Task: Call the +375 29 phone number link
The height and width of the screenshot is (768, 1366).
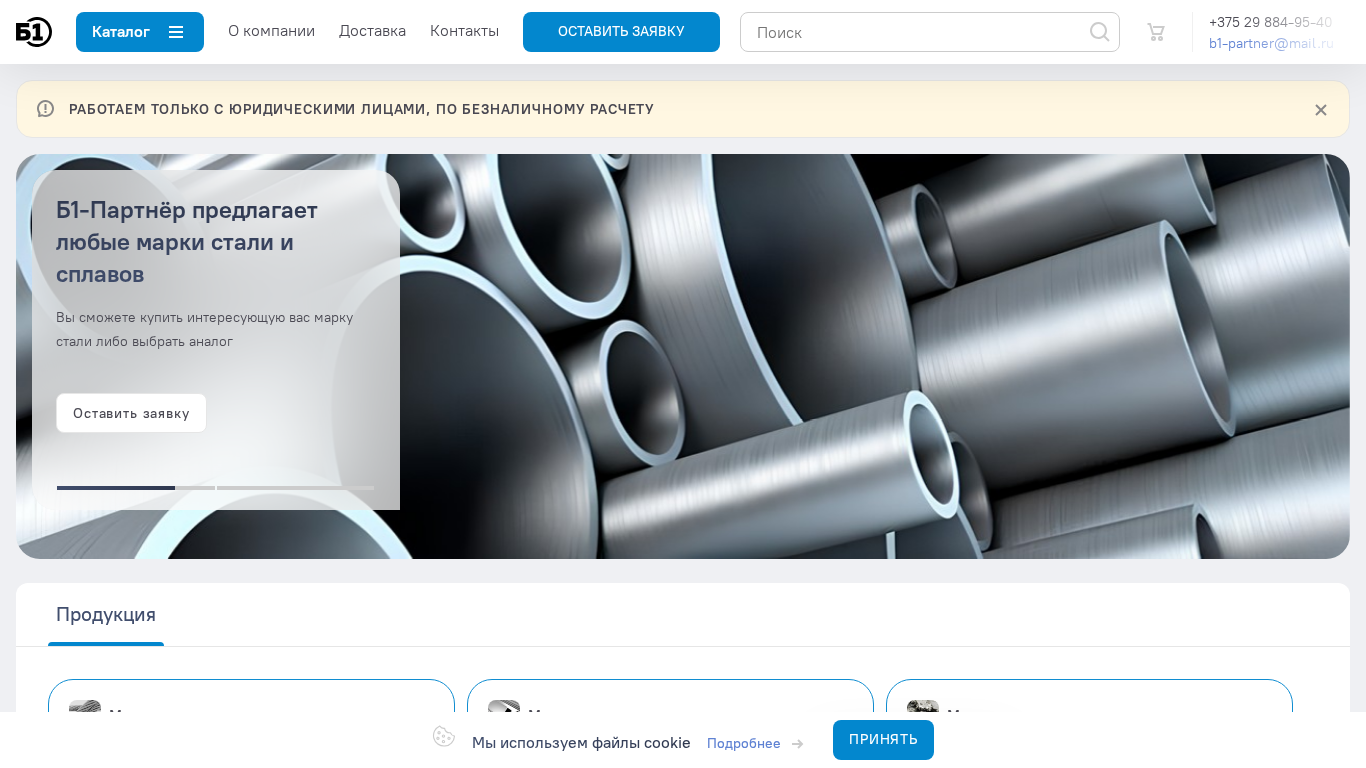Action: [1270, 22]
